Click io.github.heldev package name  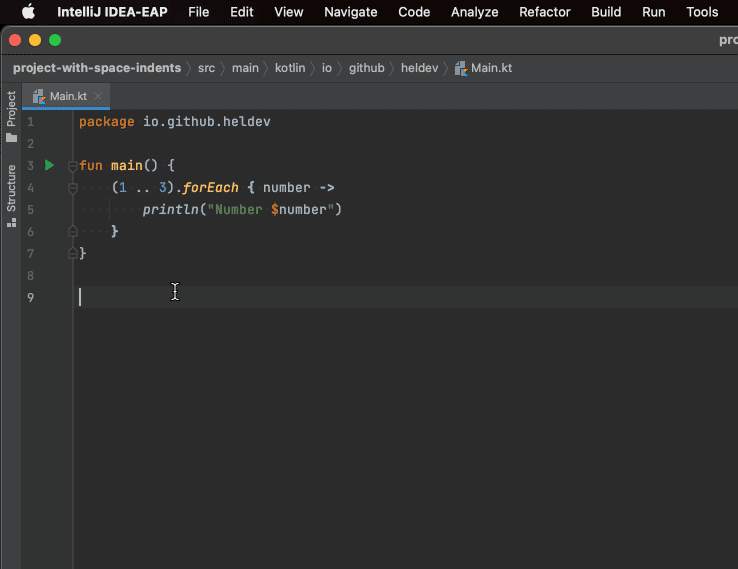tap(207, 121)
